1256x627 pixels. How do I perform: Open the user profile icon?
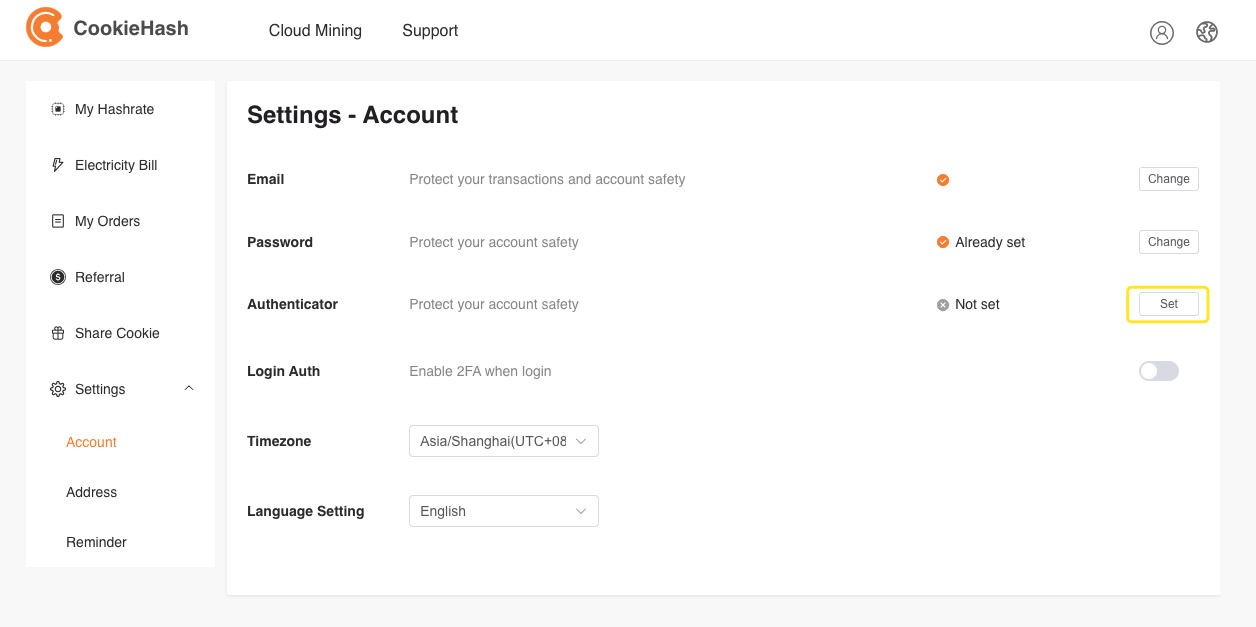(1162, 32)
